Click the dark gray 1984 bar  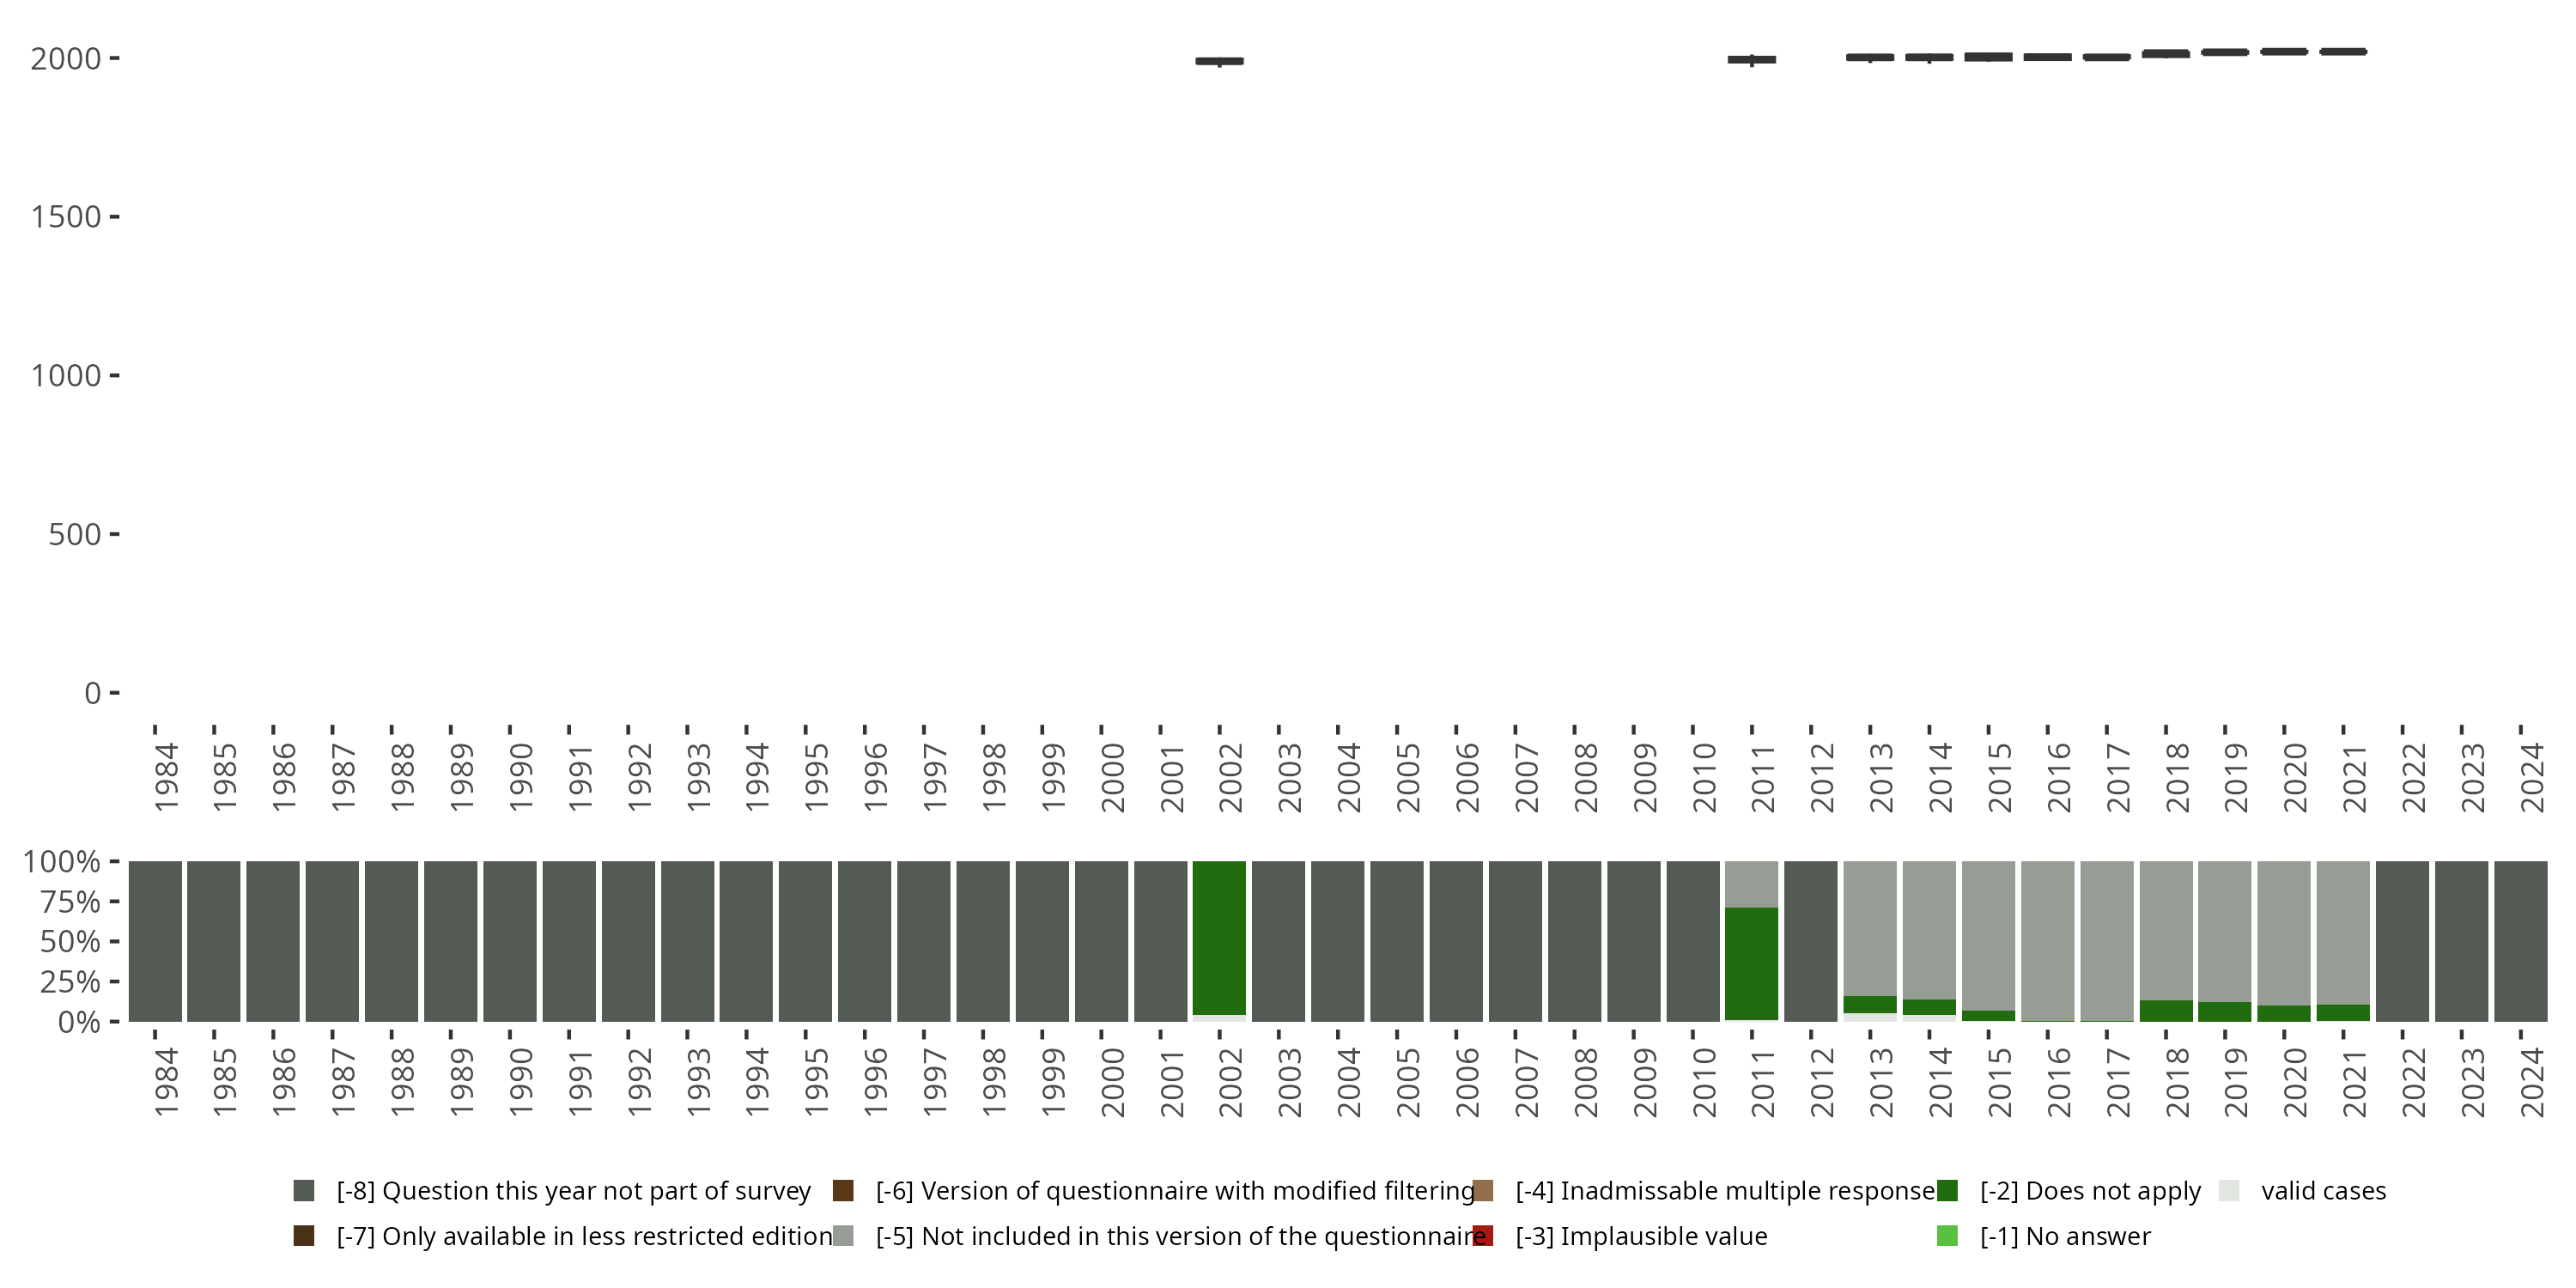(155, 940)
